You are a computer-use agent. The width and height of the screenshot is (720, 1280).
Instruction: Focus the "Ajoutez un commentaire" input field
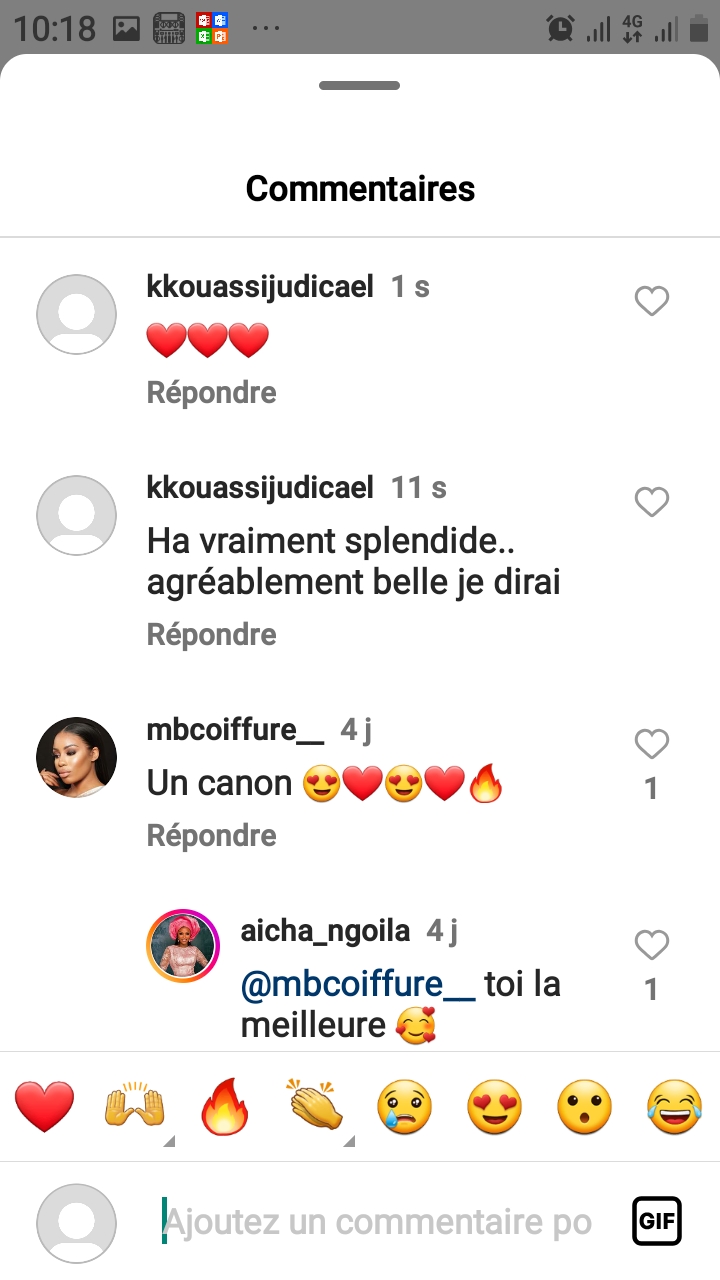[380, 1222]
